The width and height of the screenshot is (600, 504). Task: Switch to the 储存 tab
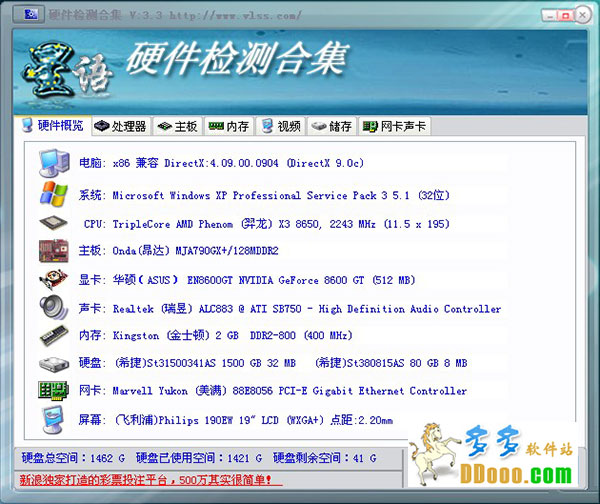(x=332, y=126)
